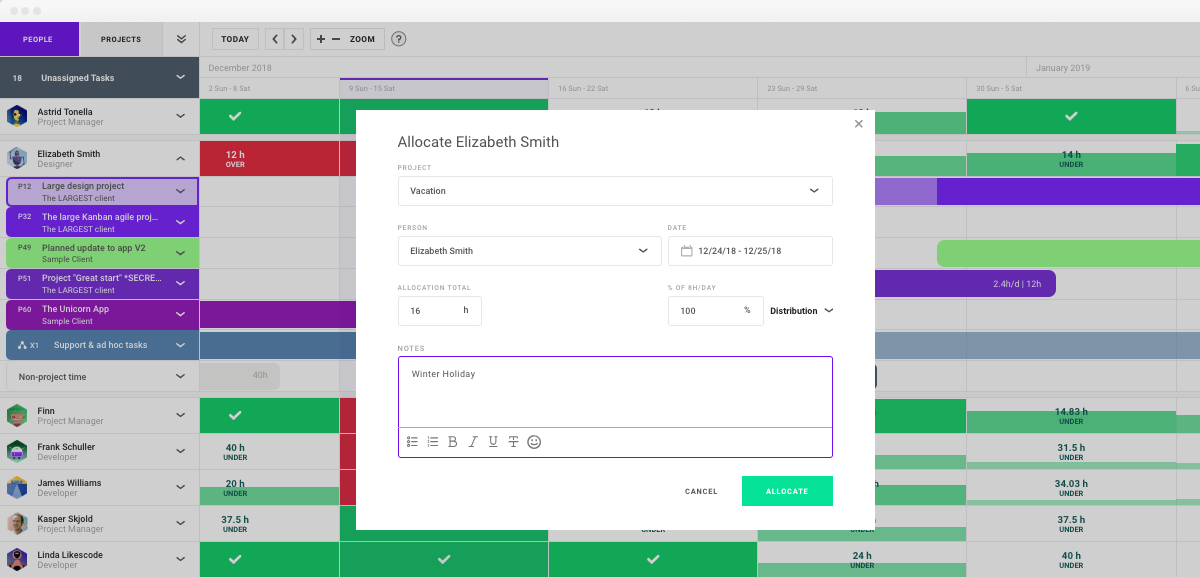Click the 9 Sun - 15 Sat week header
Screen dimensions: 1200x577
click(444, 88)
